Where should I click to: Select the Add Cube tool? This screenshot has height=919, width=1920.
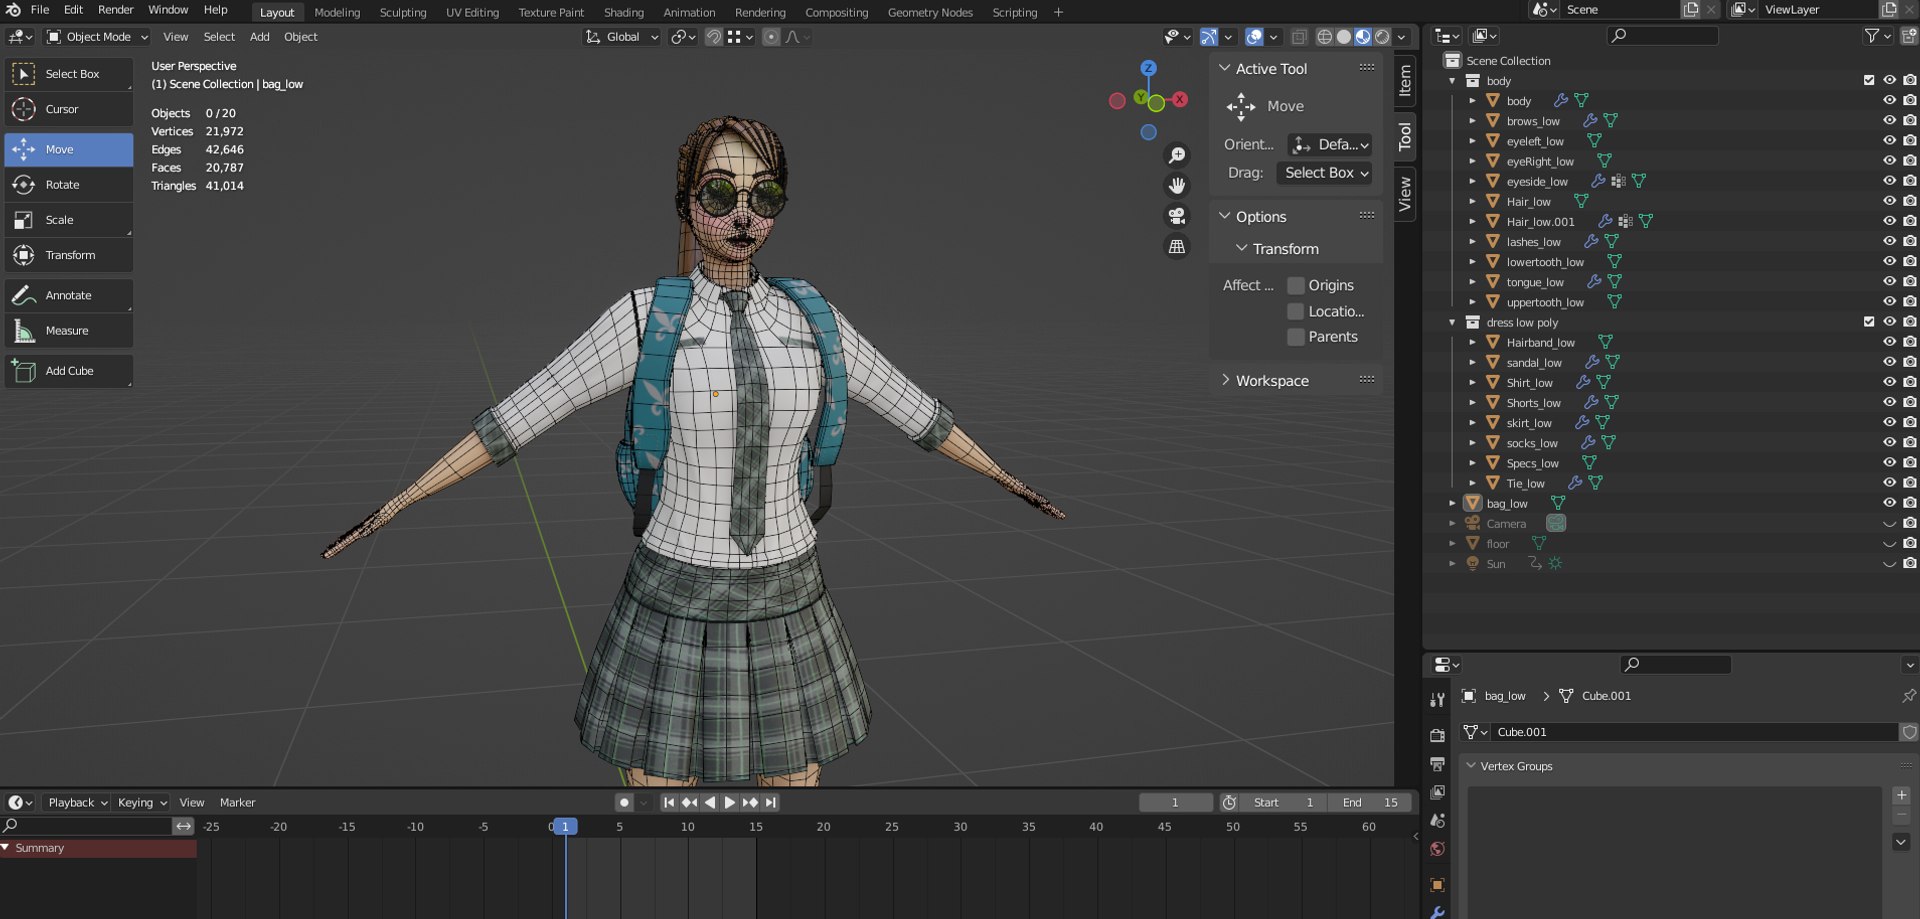(x=68, y=371)
